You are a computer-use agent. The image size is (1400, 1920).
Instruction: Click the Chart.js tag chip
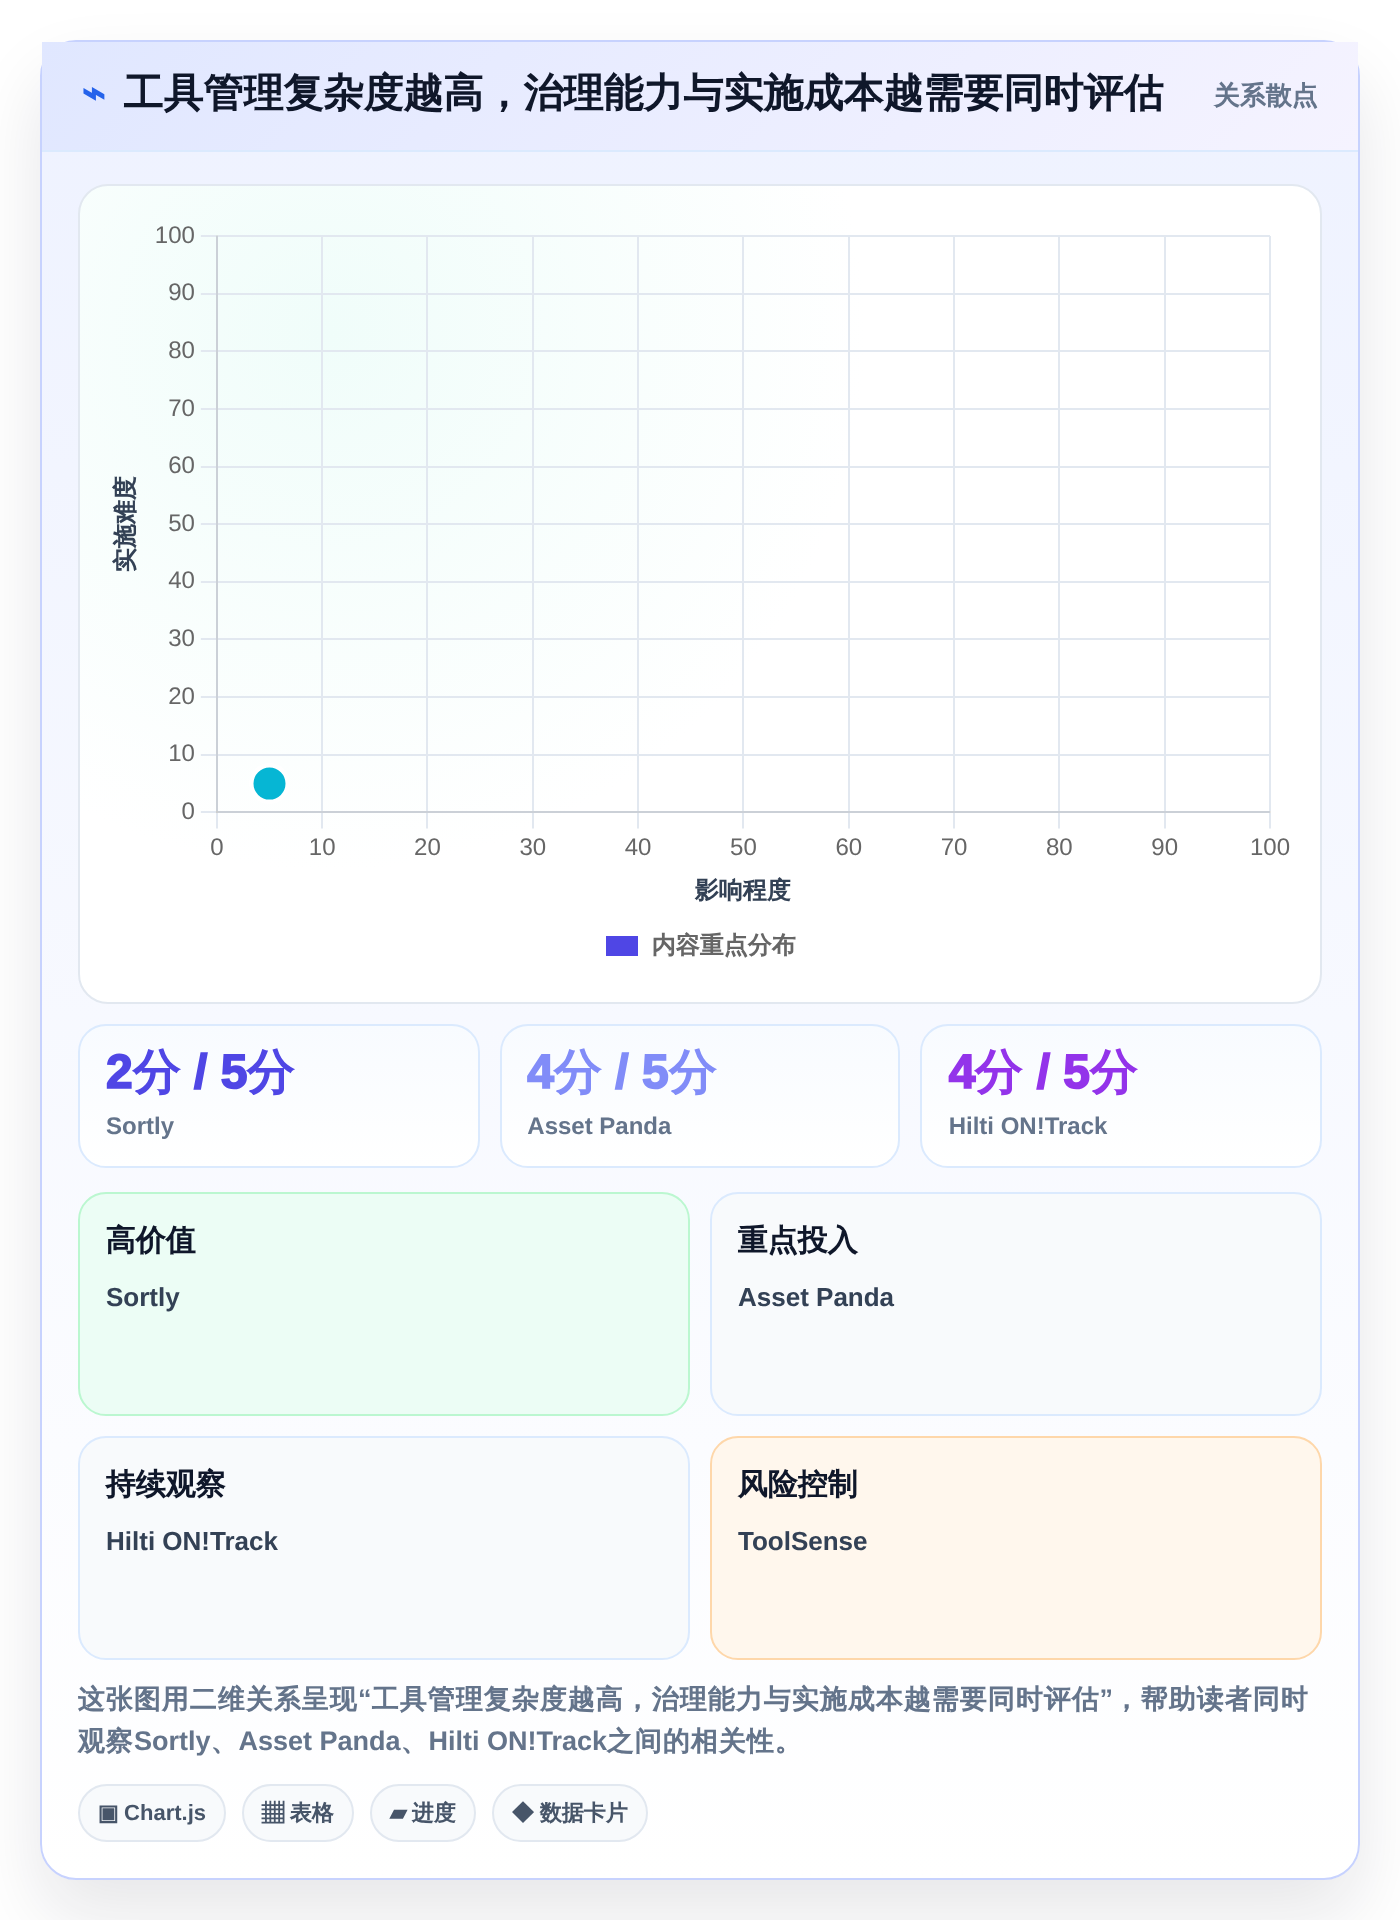click(152, 1813)
